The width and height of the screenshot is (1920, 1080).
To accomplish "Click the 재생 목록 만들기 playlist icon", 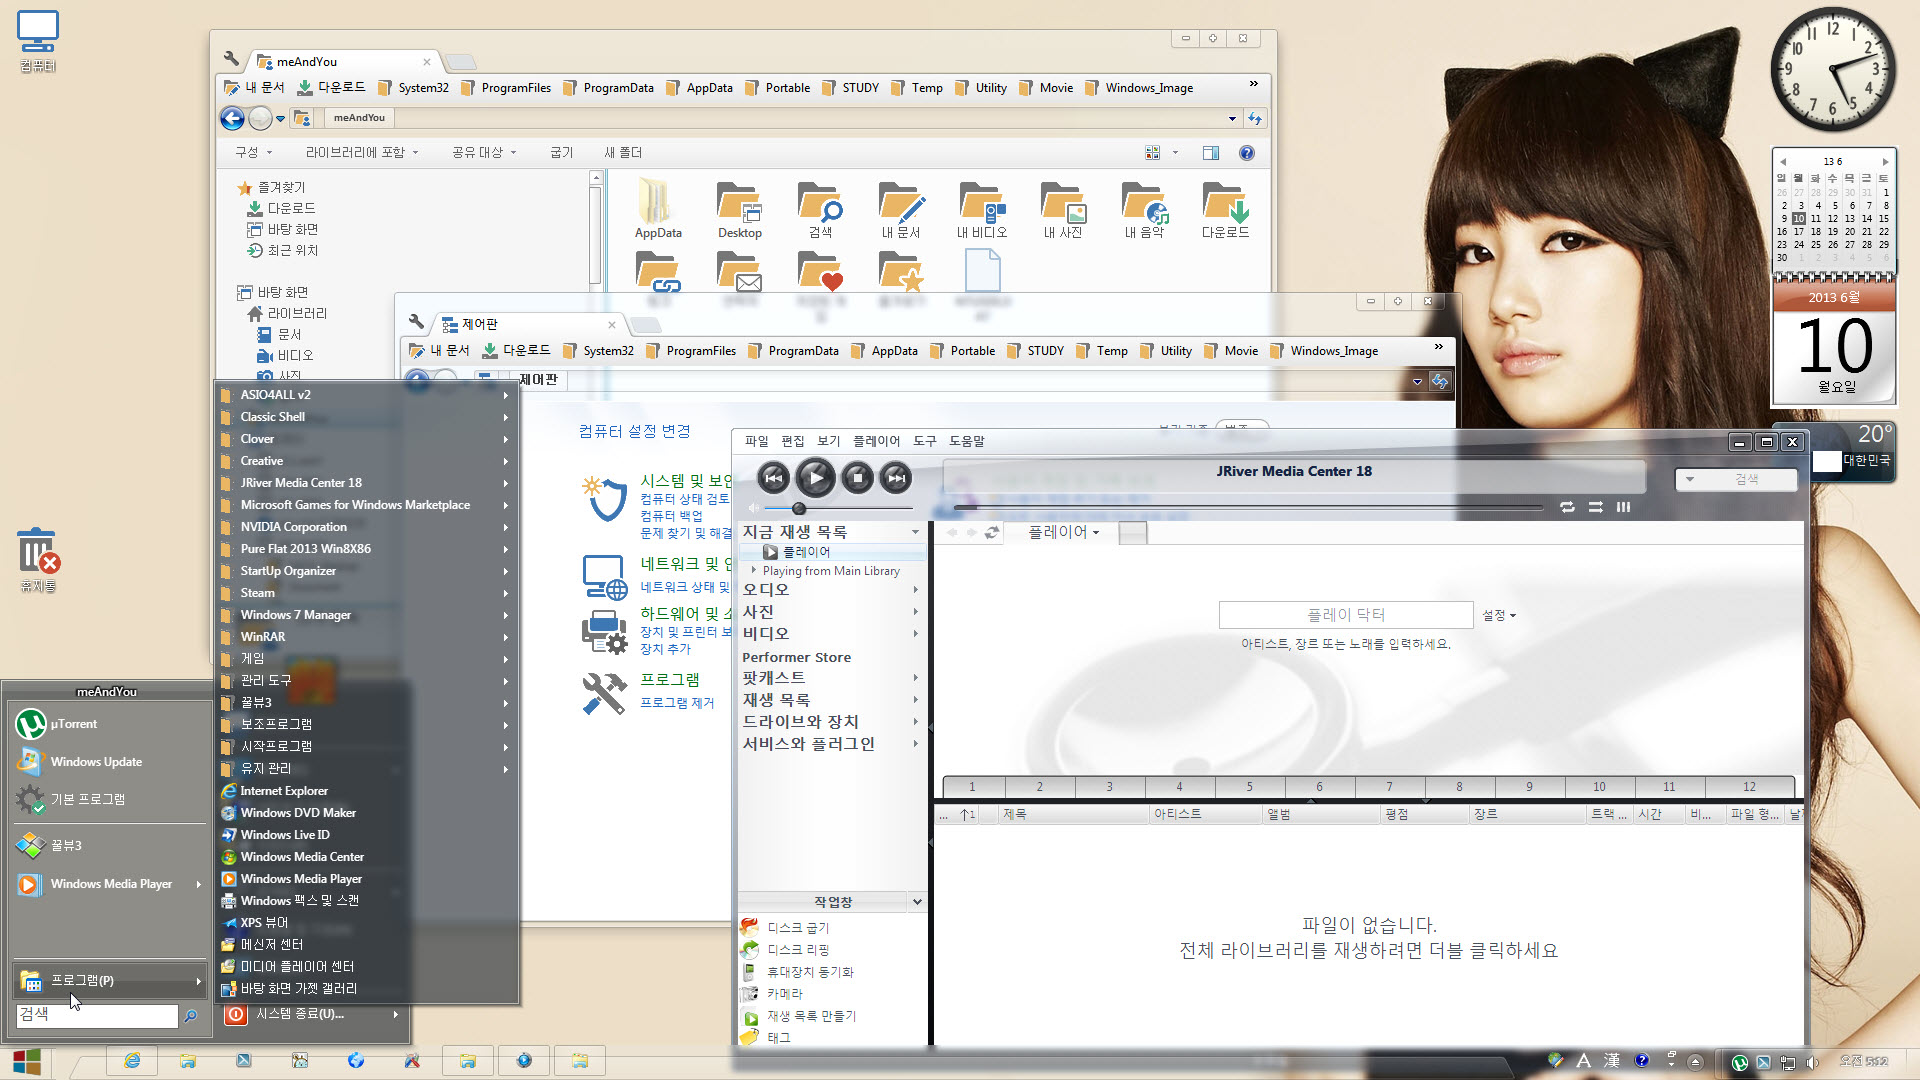I will 750,1016.
